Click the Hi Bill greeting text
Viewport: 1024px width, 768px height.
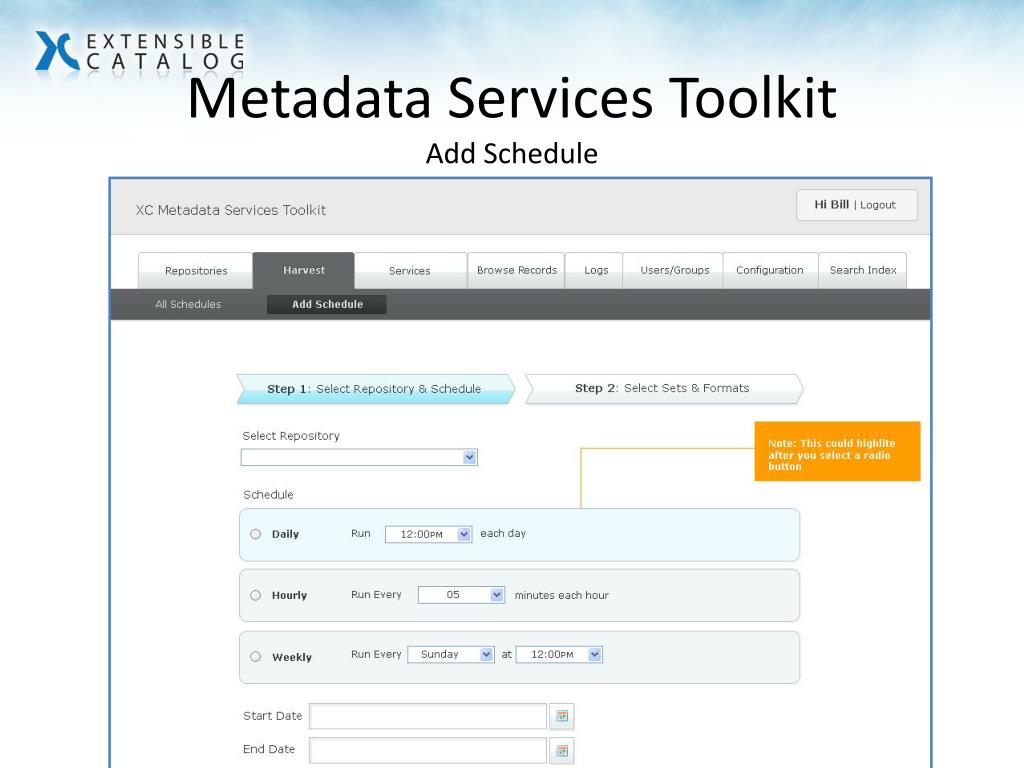831,204
